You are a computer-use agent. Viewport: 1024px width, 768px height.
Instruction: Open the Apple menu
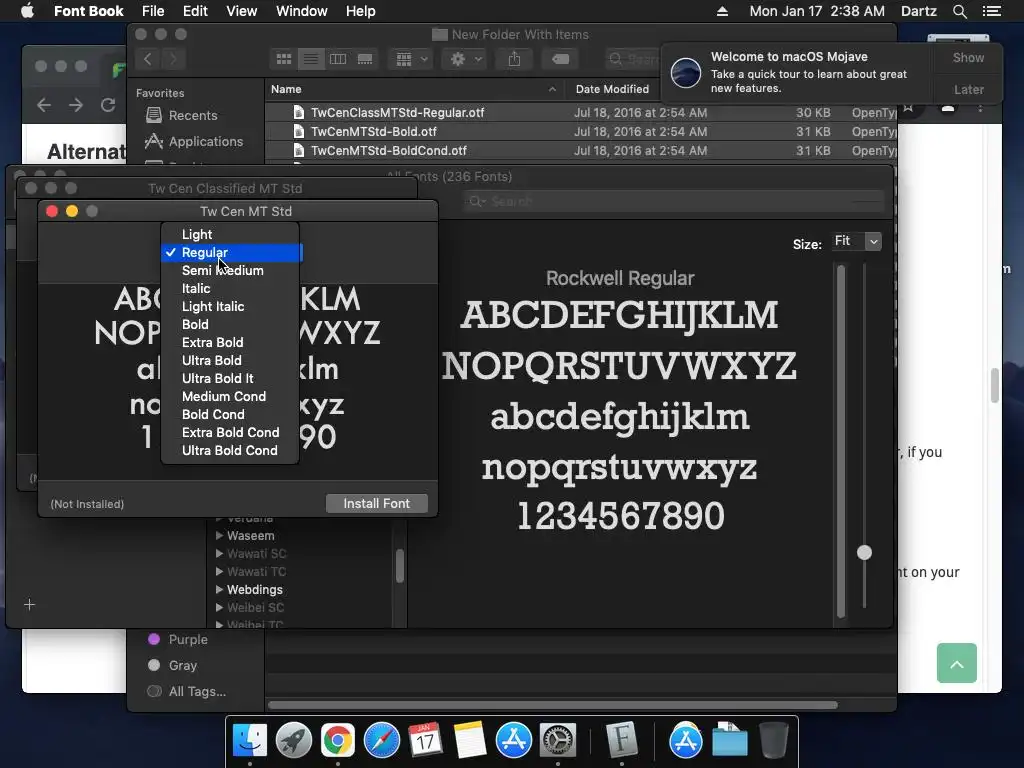click(x=27, y=11)
